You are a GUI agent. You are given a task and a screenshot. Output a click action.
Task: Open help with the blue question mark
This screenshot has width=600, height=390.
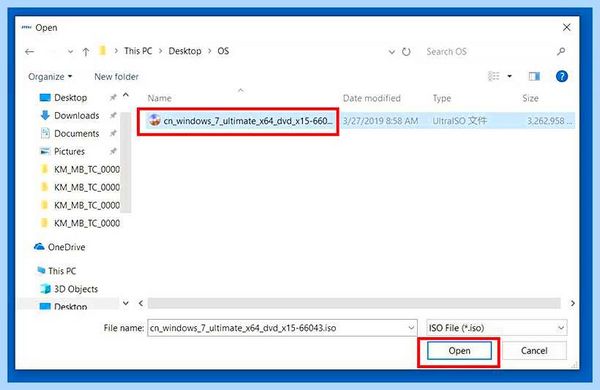(x=561, y=77)
